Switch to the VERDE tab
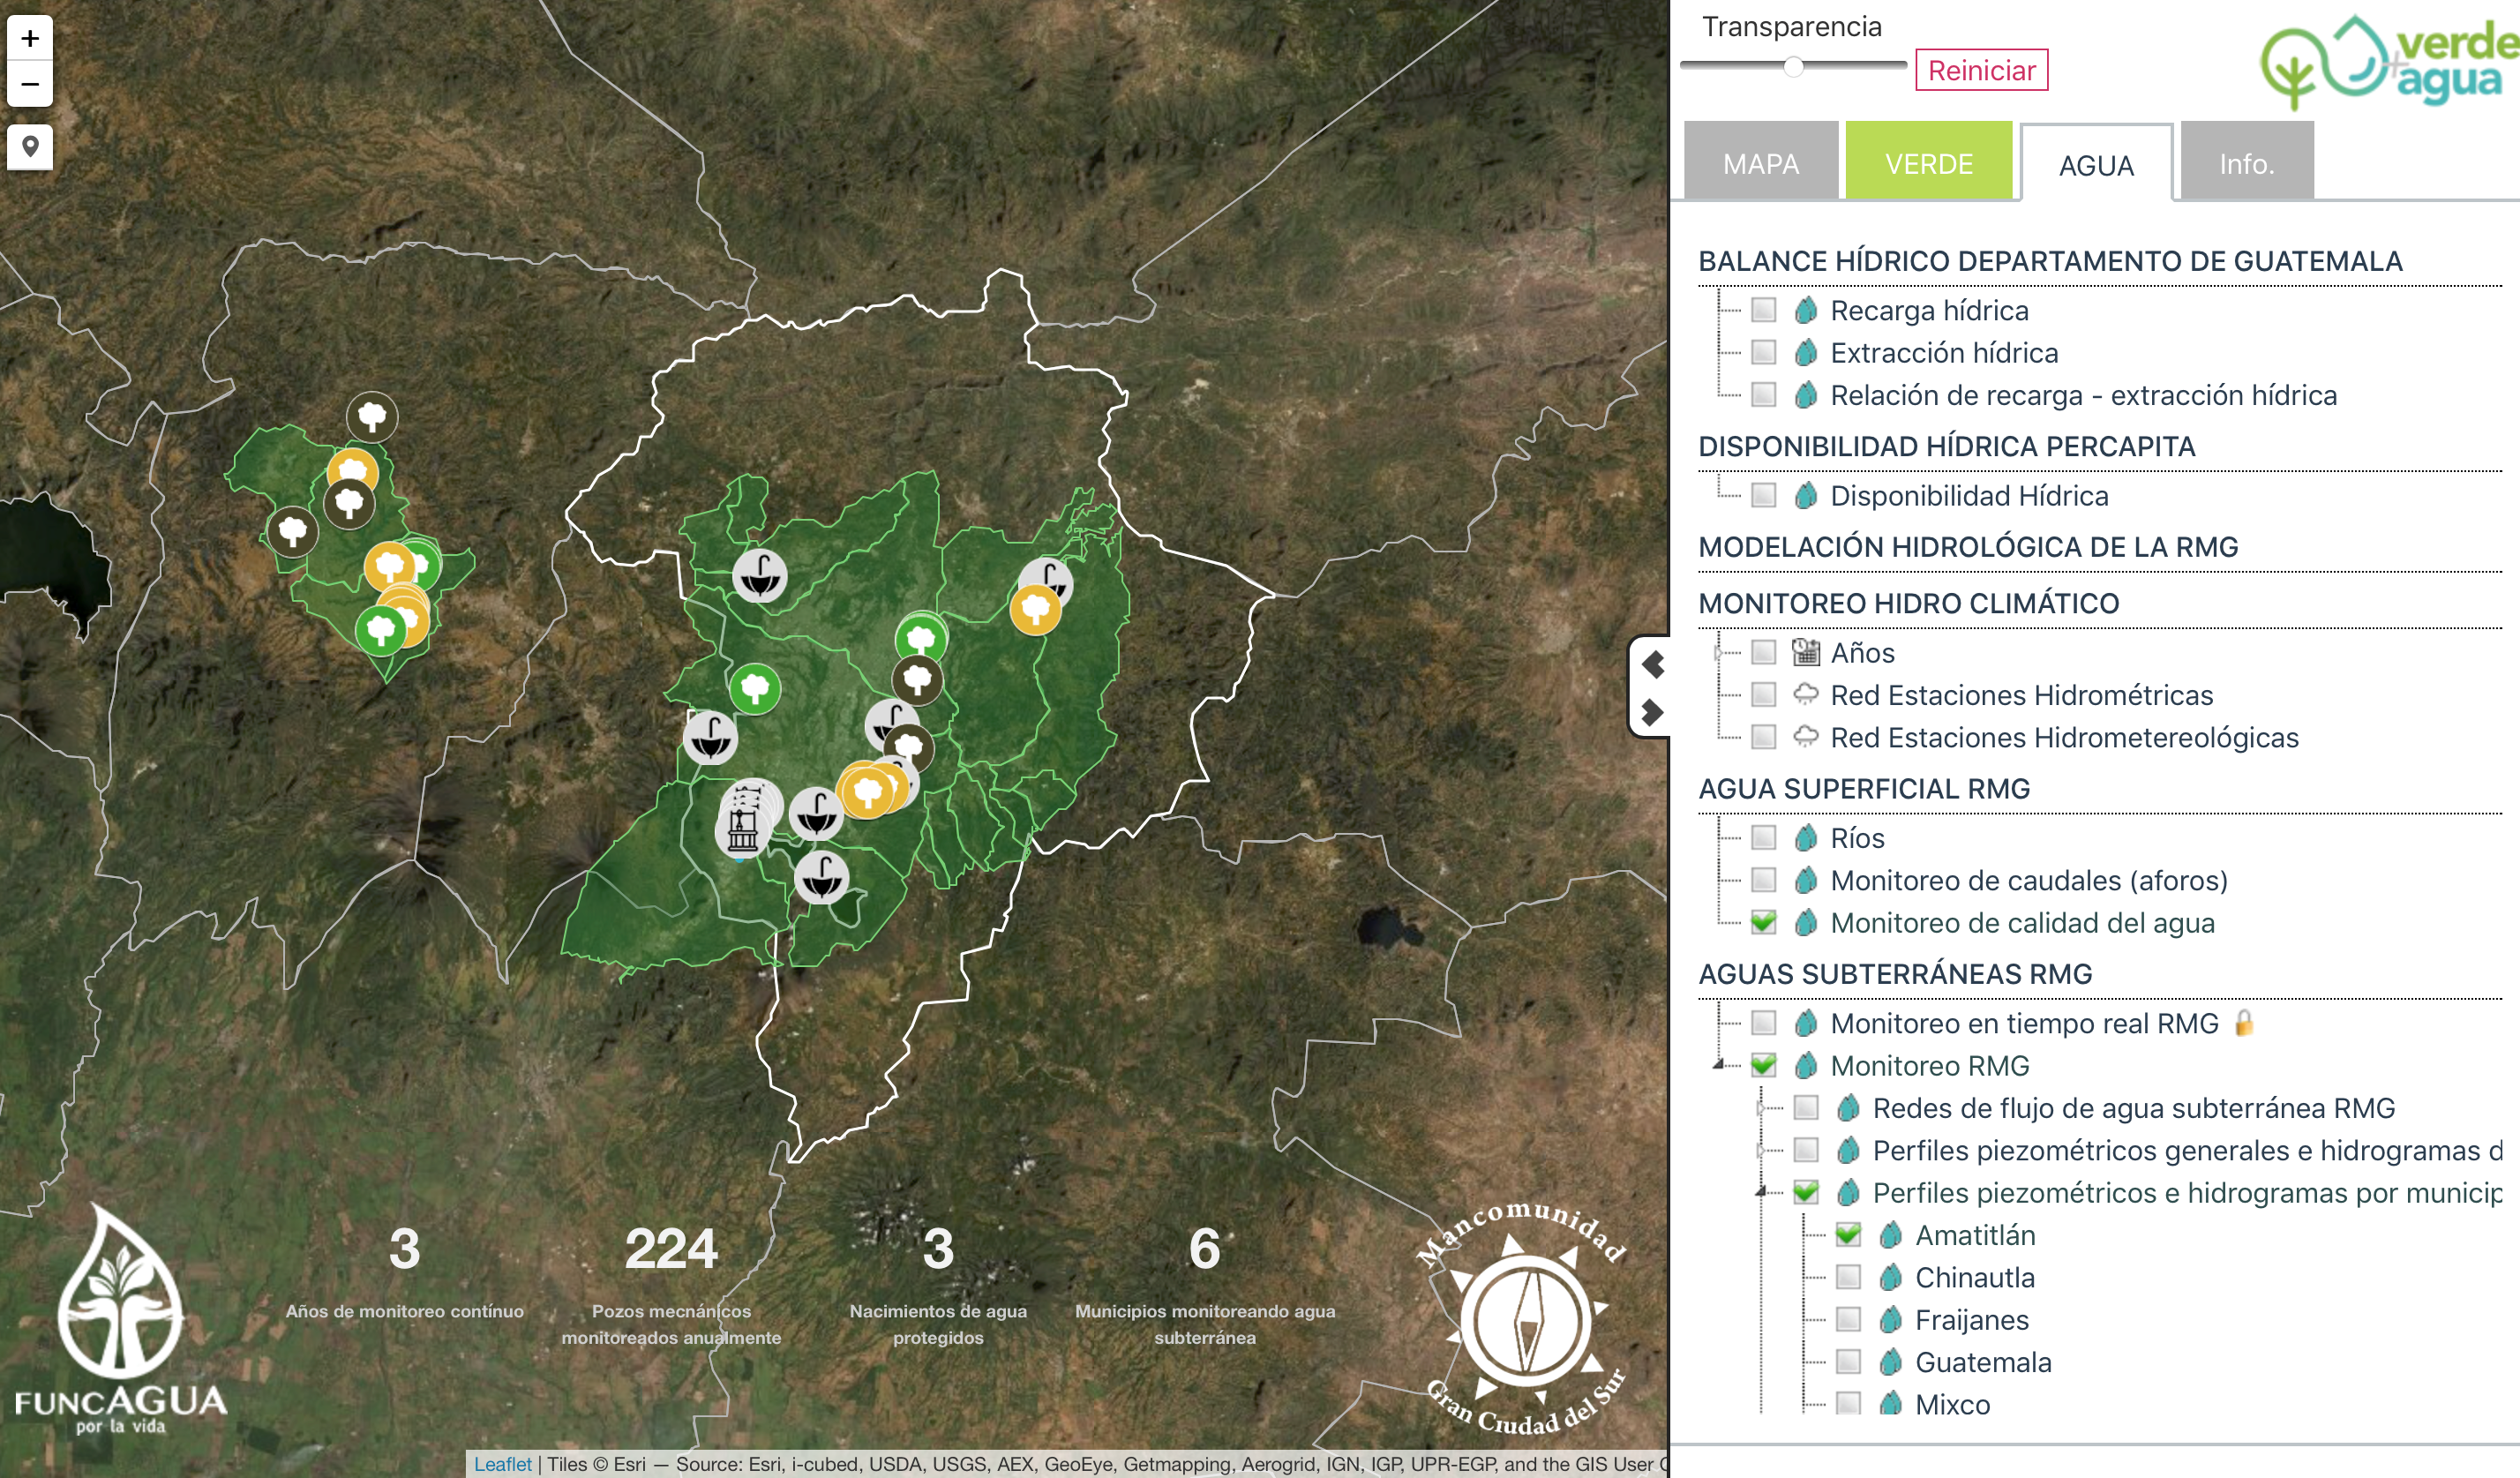This screenshot has height=1478, width=2520. 1928,163
